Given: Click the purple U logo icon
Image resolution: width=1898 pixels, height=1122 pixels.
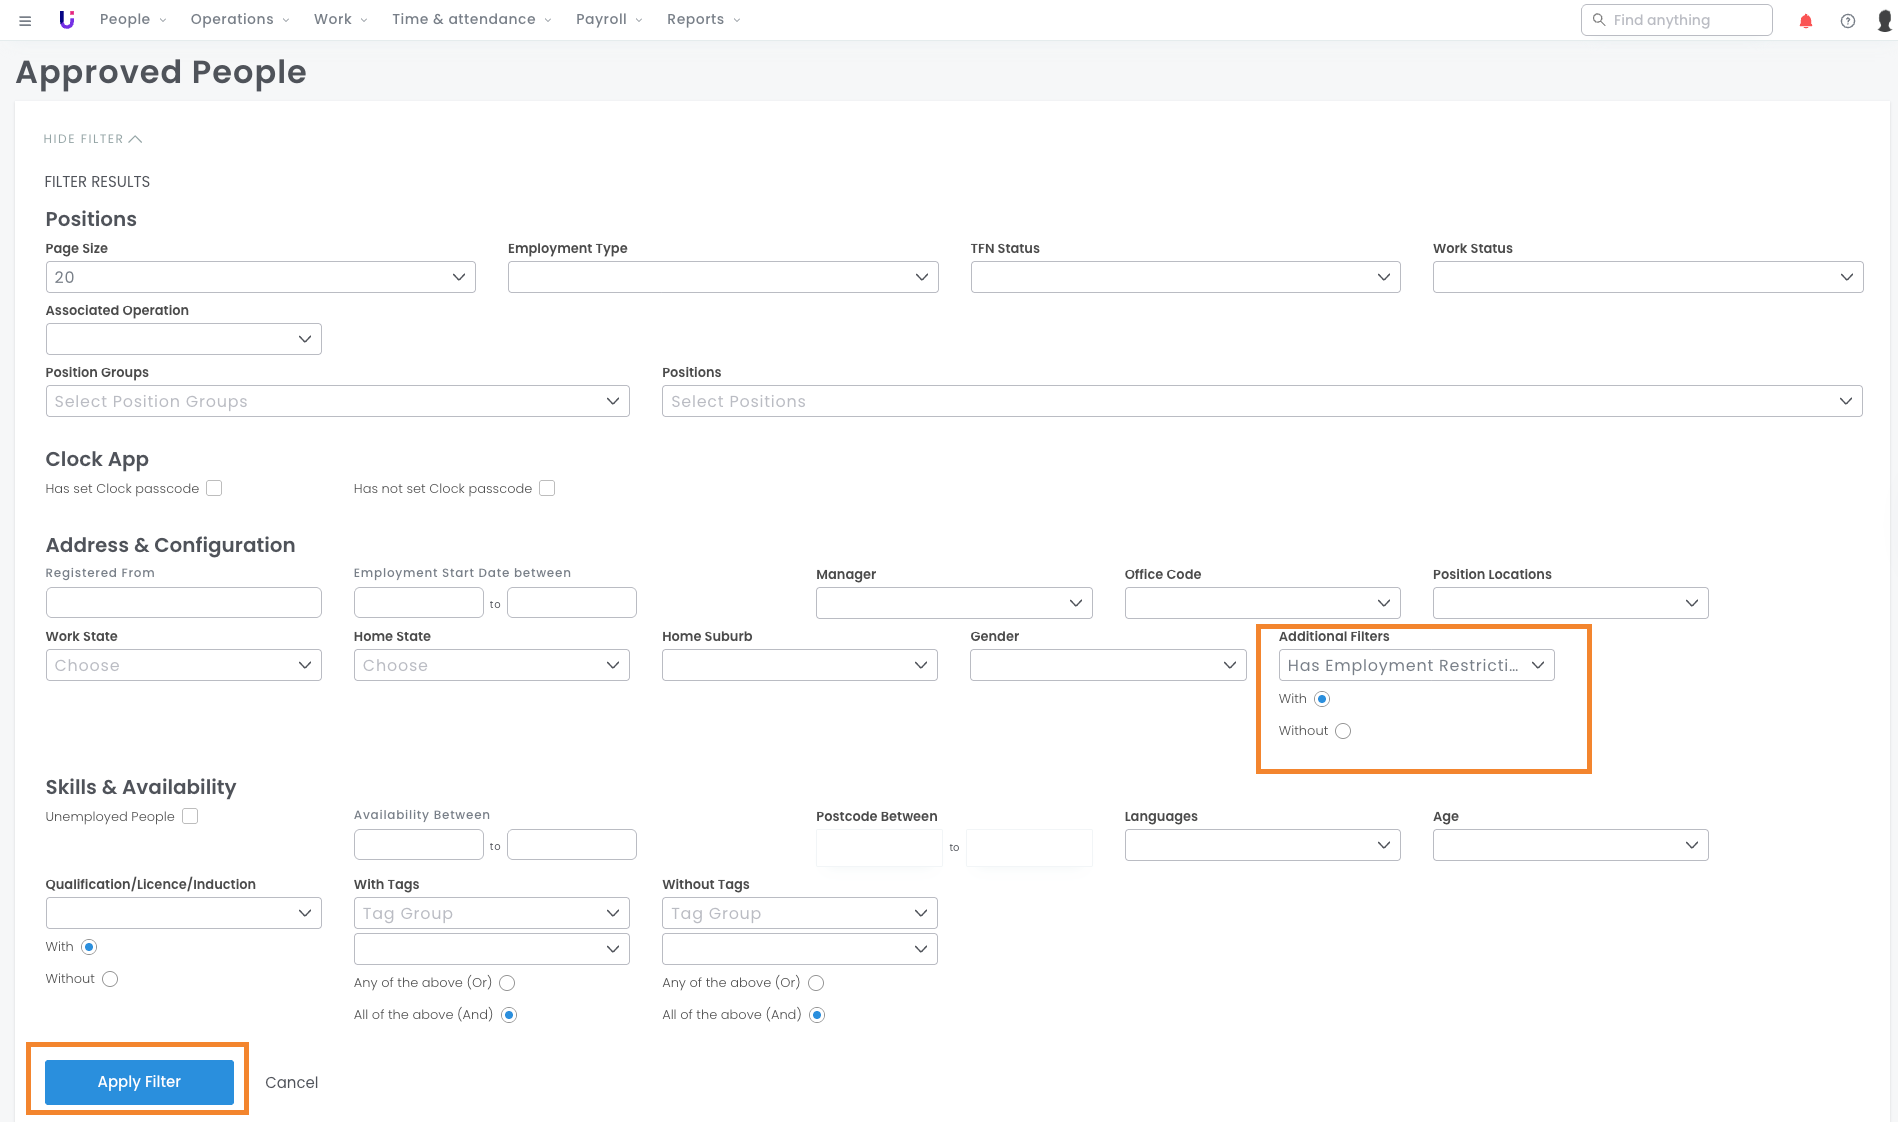Looking at the screenshot, I should [x=67, y=20].
